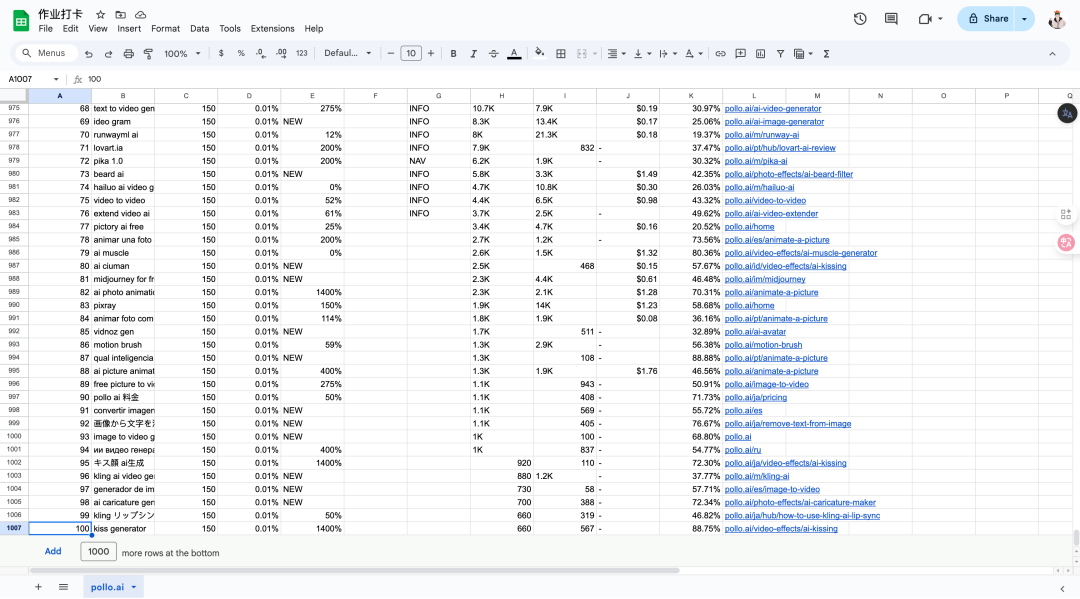The image size is (1080, 599).
Task: Open the zoom level dropdown
Action: click(183, 54)
